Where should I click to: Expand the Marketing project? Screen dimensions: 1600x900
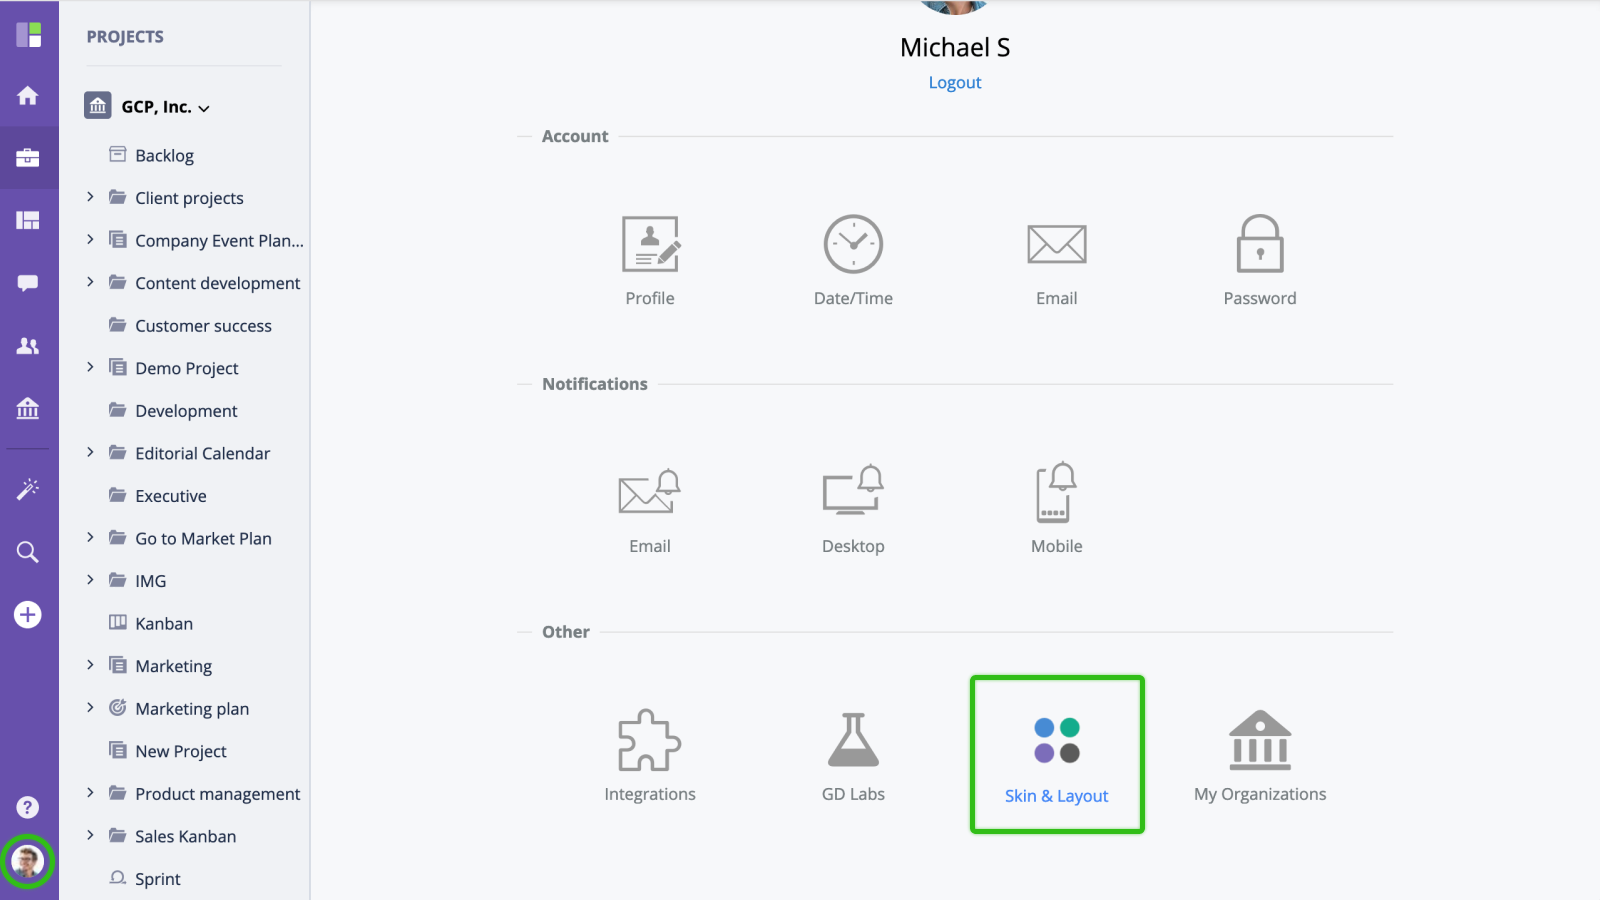tap(90, 665)
